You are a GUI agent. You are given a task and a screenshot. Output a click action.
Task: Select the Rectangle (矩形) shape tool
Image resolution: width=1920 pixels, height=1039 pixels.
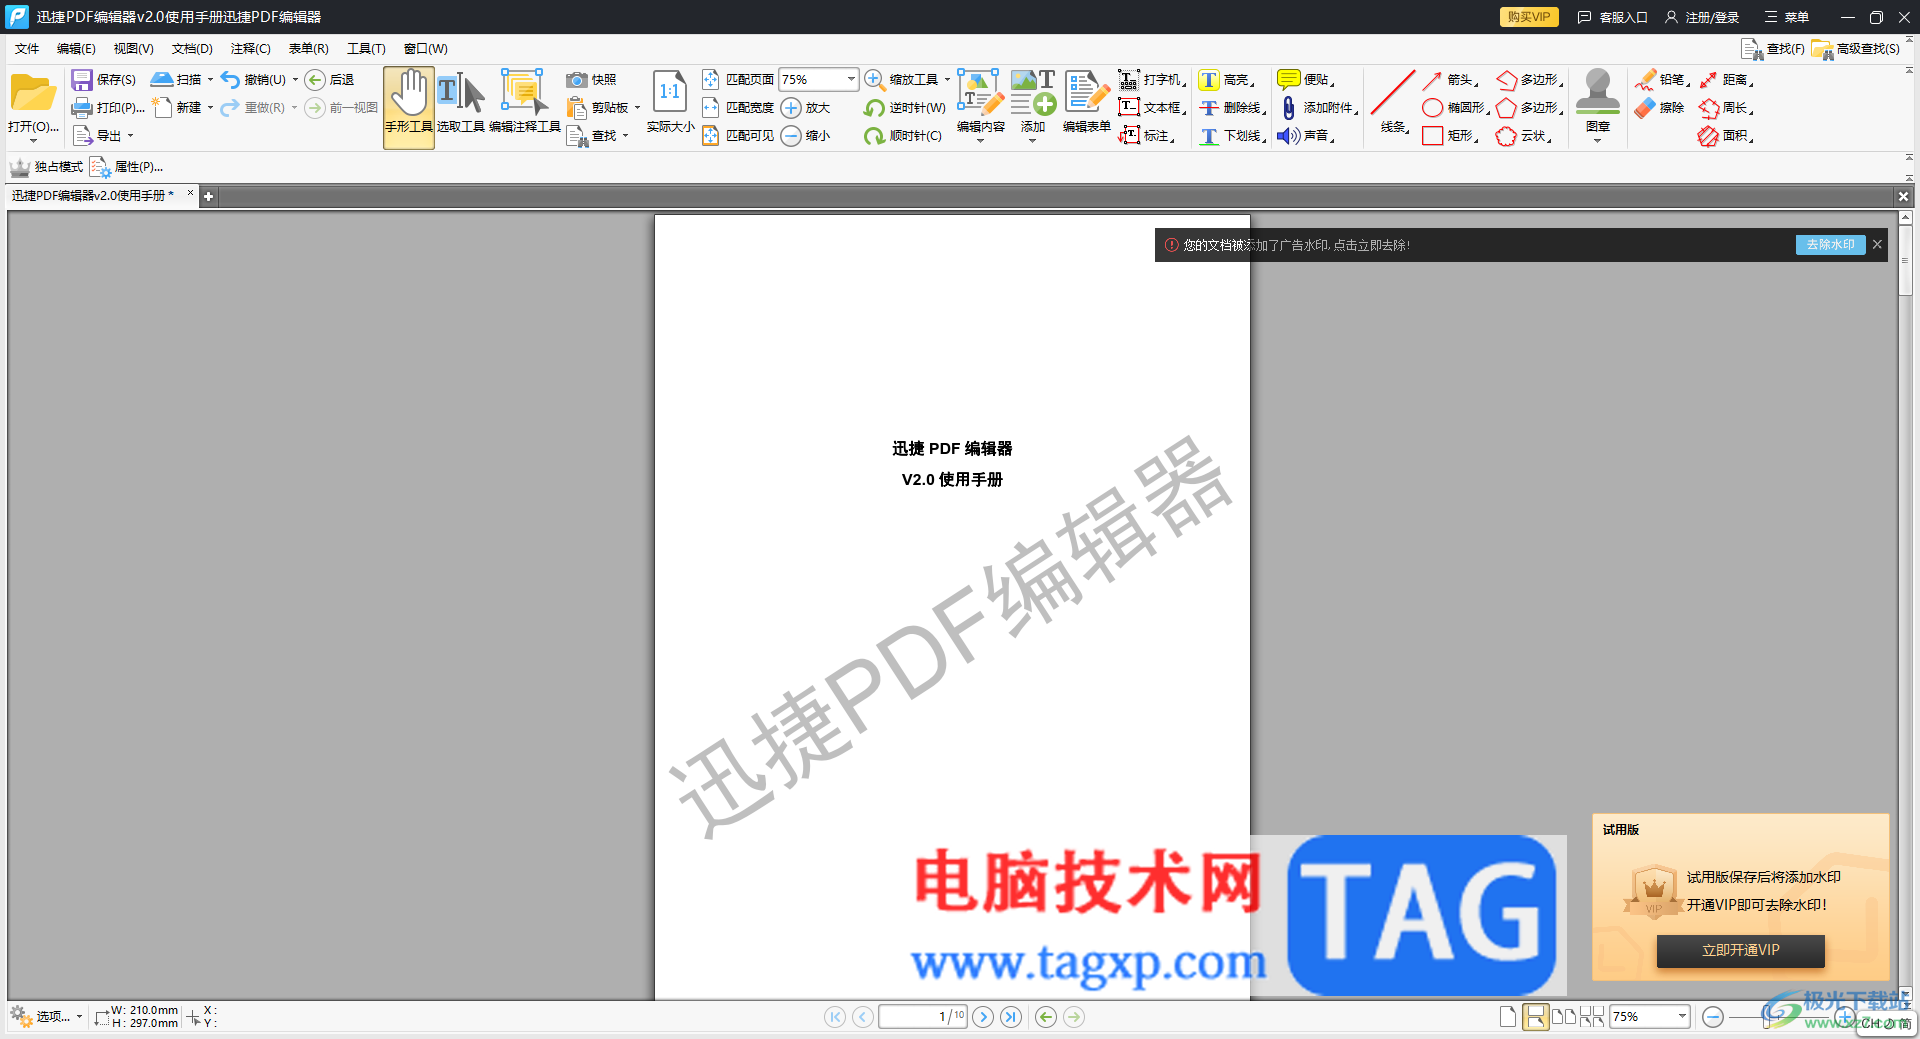1450,136
